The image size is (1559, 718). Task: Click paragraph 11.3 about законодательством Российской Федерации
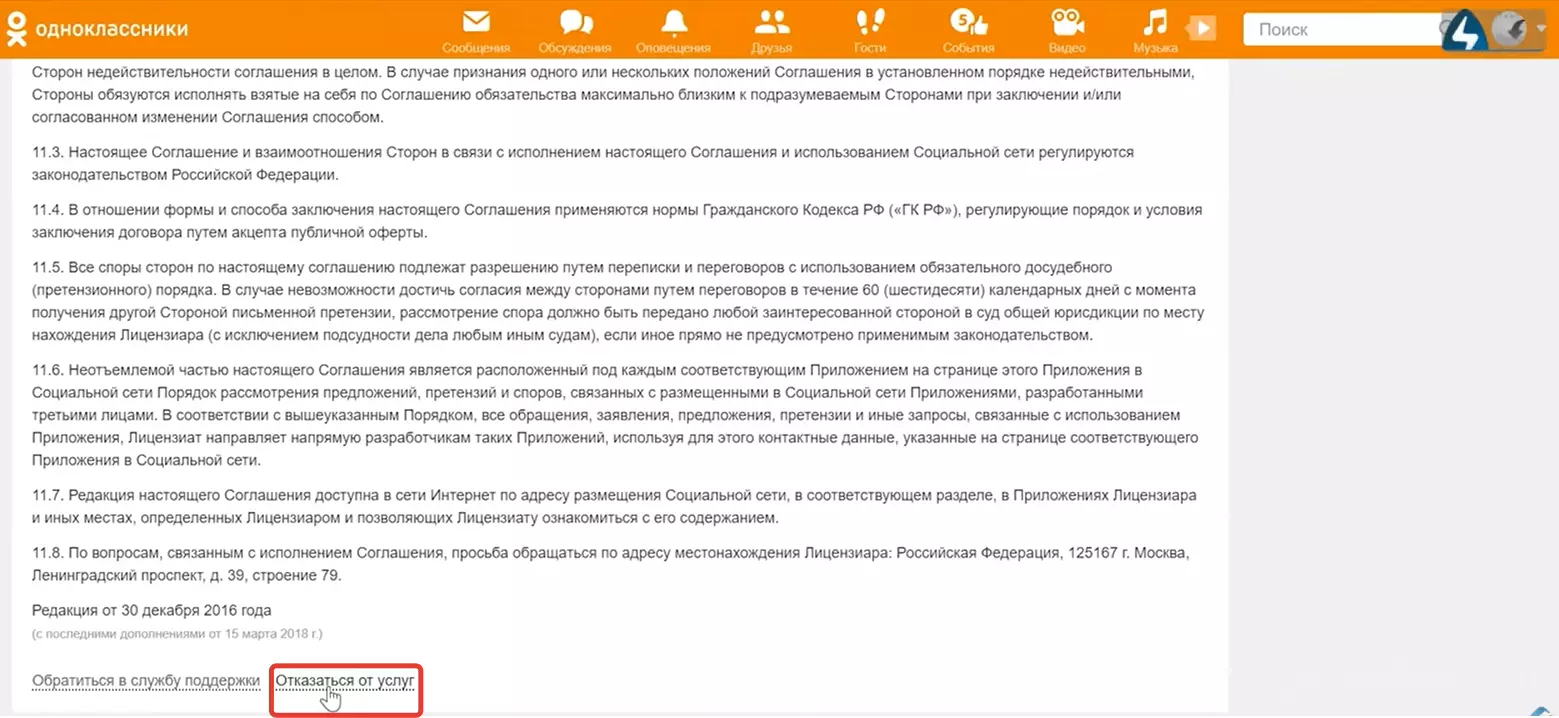tap(583, 163)
